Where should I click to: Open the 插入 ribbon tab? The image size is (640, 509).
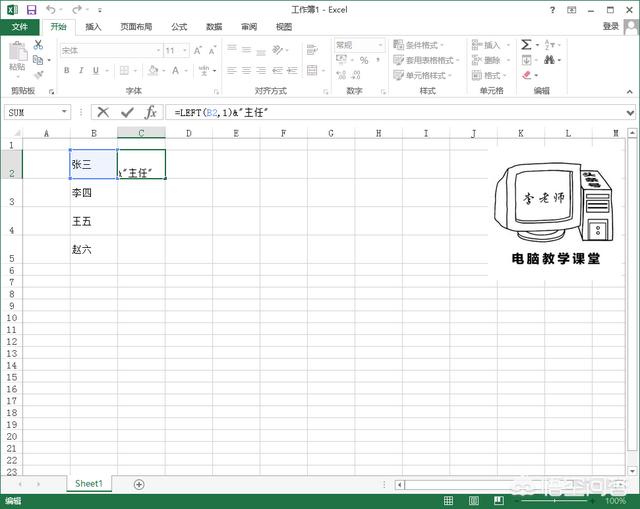93,27
